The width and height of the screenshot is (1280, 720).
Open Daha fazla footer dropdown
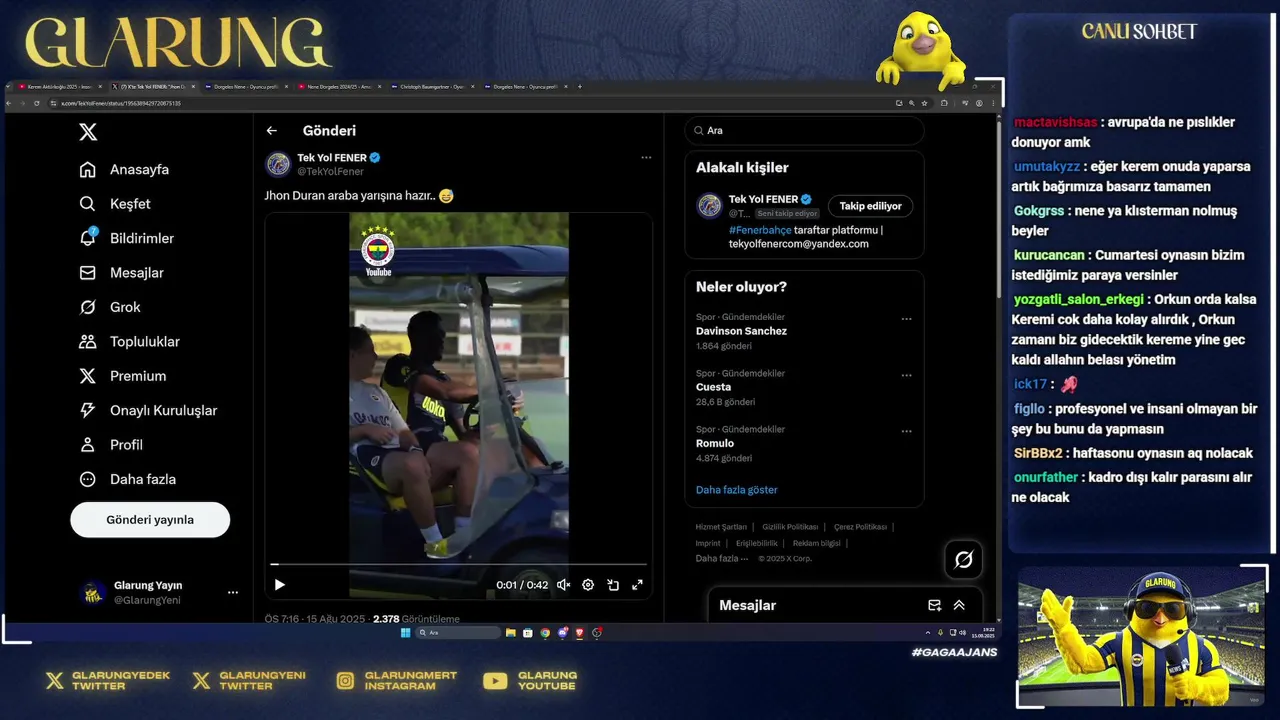point(721,559)
